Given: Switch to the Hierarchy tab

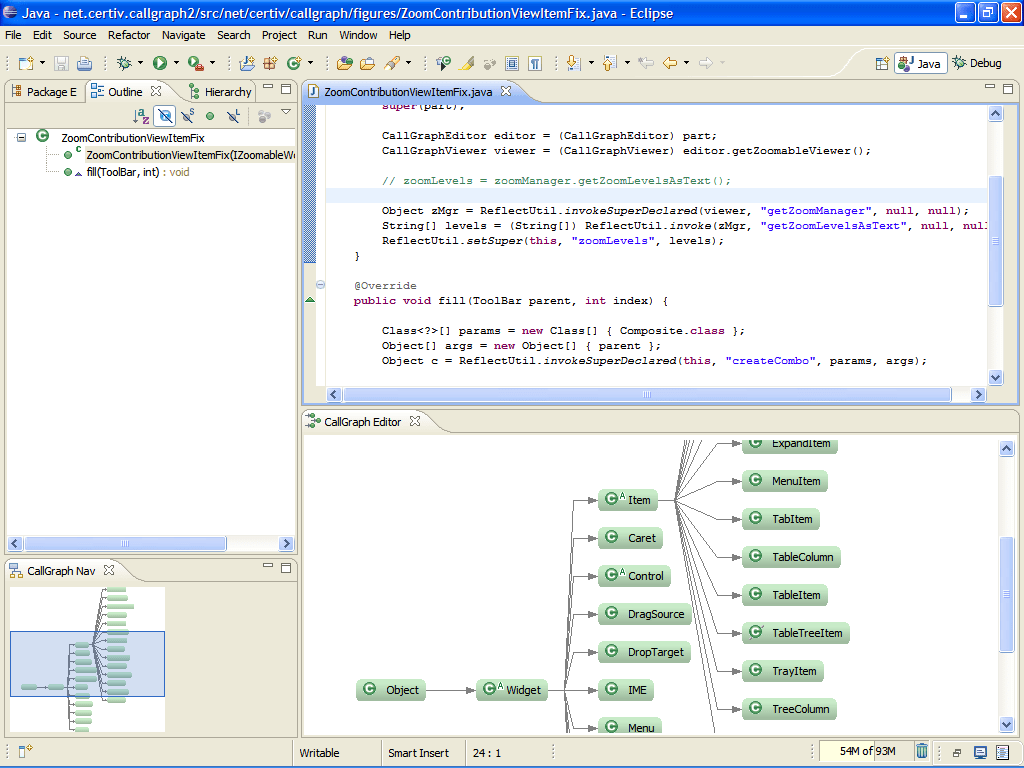Looking at the screenshot, I should tap(221, 92).
